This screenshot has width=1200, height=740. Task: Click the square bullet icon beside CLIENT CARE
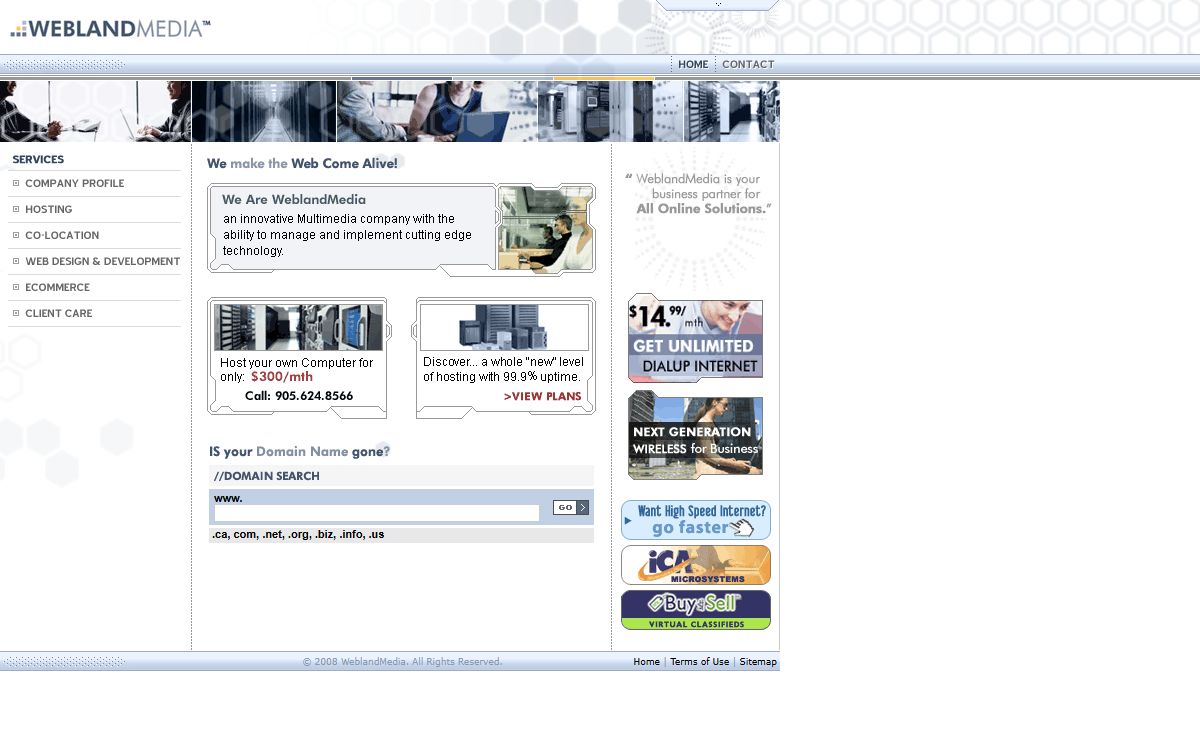point(16,313)
